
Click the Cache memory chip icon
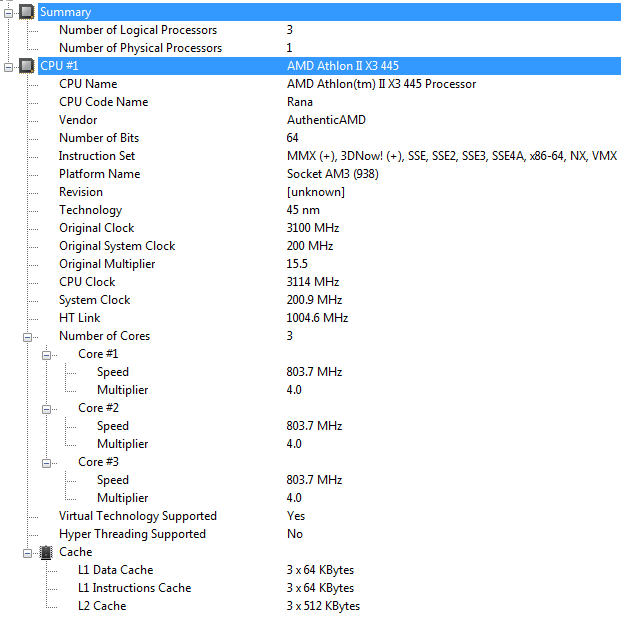[46, 552]
